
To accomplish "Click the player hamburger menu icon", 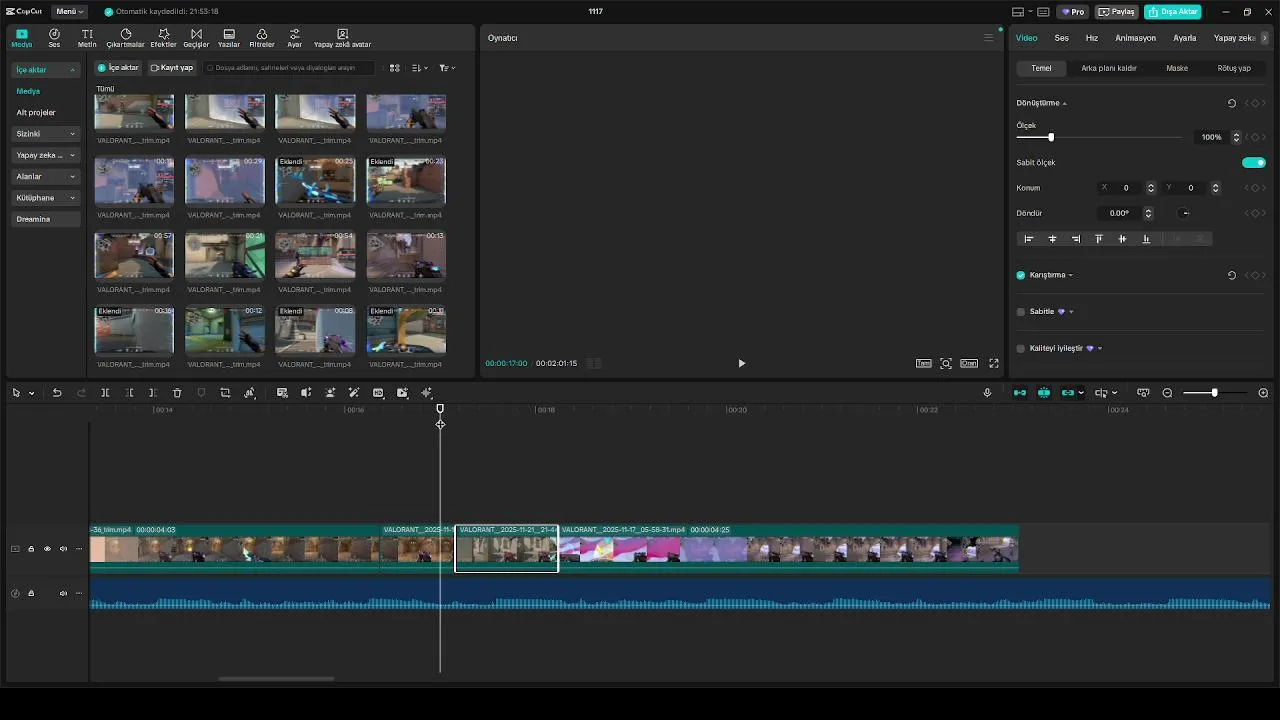I will tap(989, 38).
